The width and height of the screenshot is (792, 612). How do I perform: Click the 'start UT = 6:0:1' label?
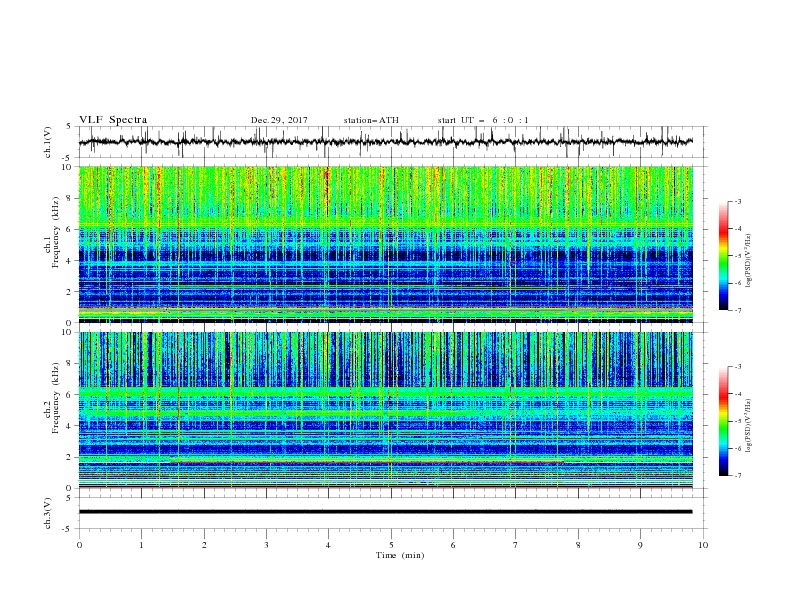(483, 120)
